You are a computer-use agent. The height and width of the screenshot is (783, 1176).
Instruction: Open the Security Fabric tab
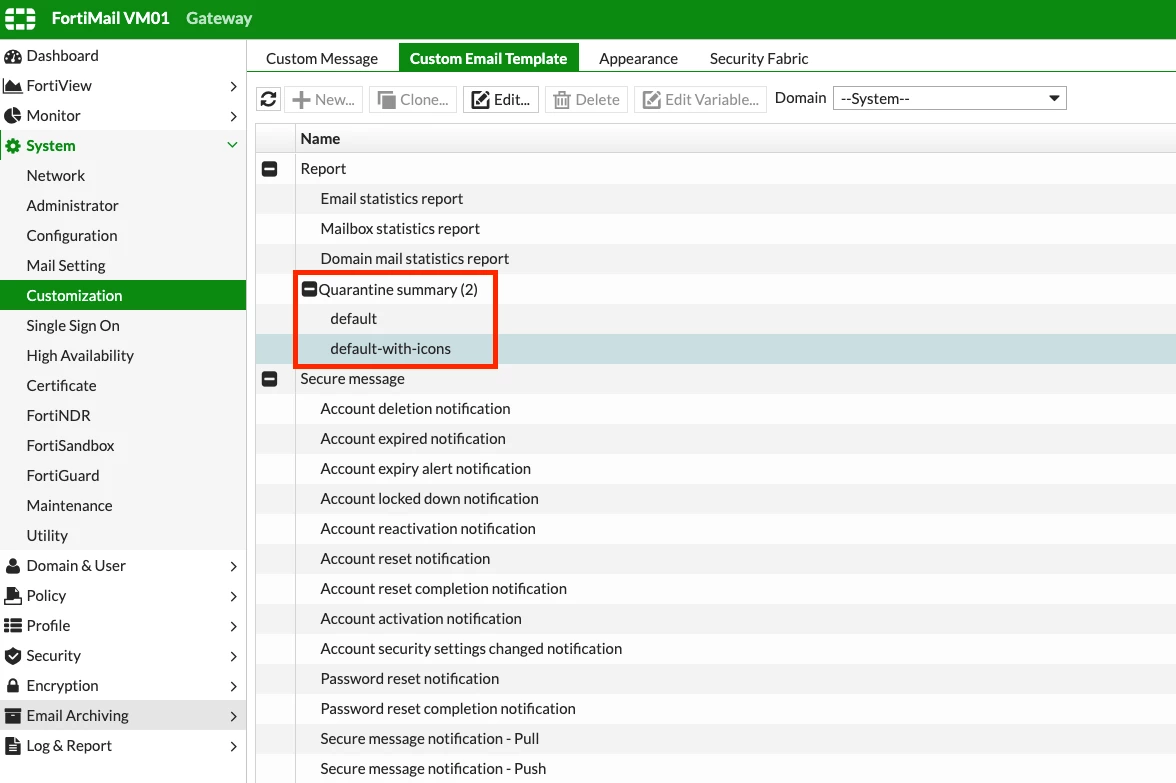tap(759, 58)
